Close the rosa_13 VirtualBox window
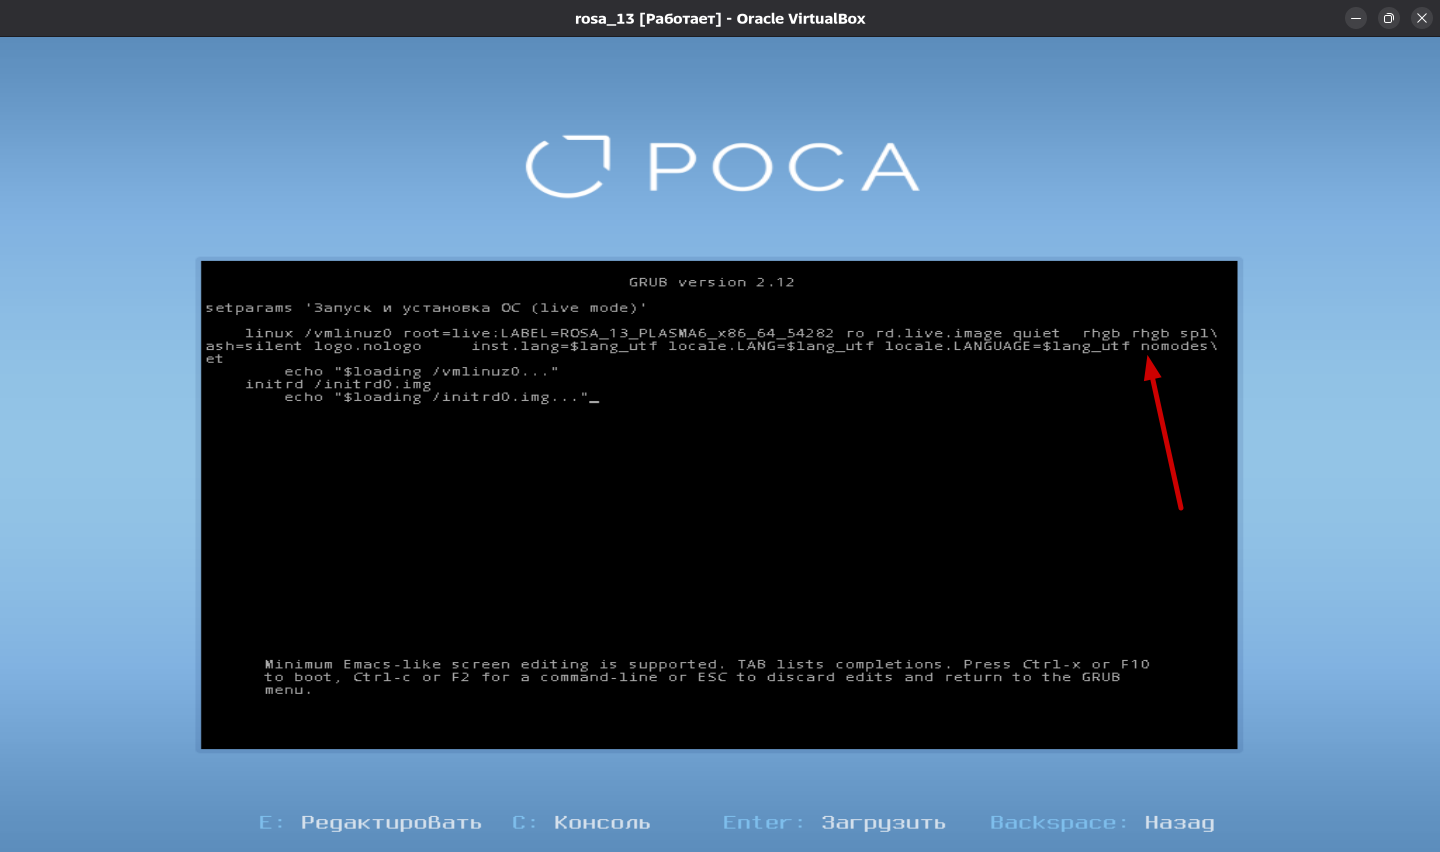 [x=1422, y=18]
